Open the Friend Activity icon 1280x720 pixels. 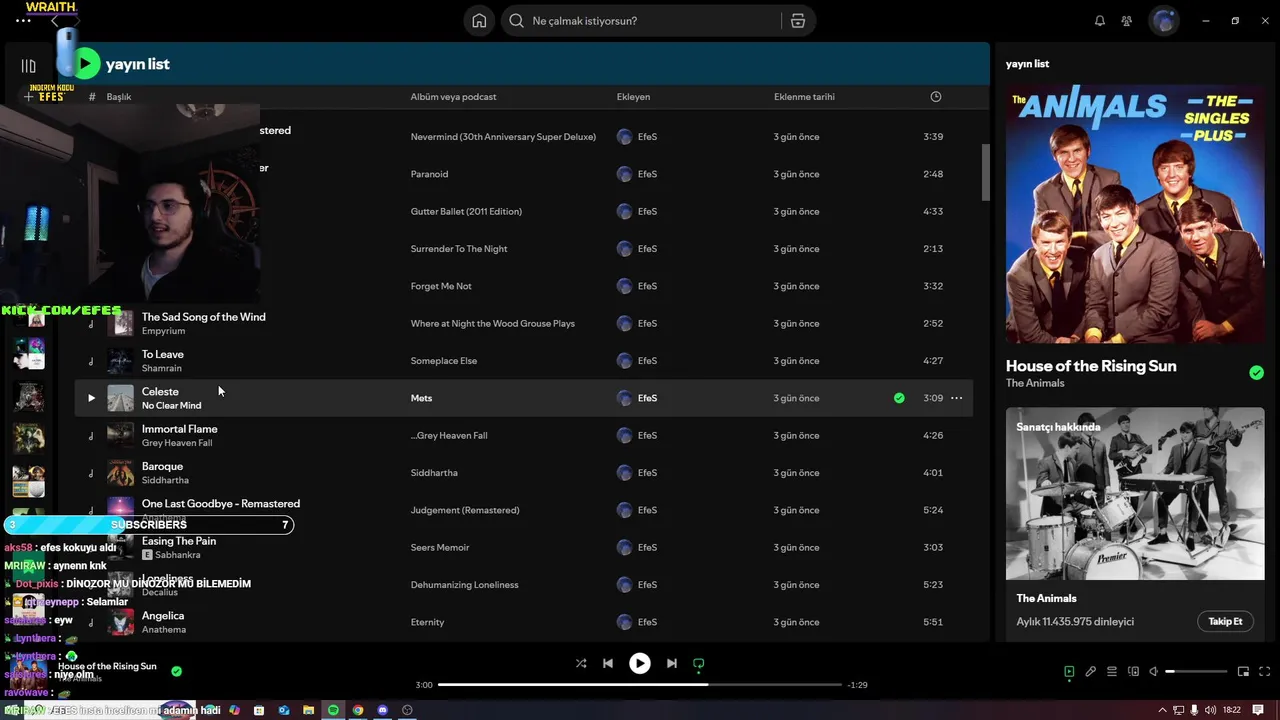coord(1127,21)
